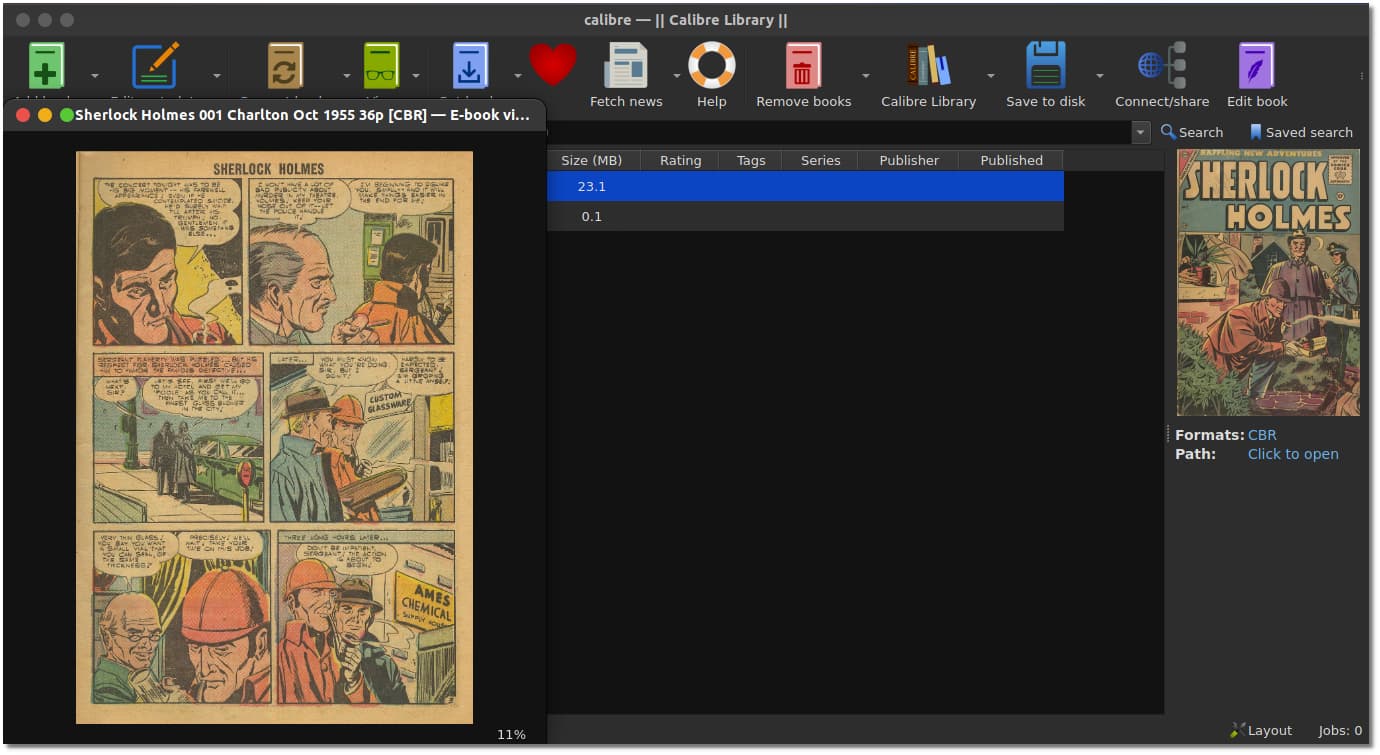The image size is (1380, 755).
Task: Click the Remove books trash icon
Action: (803, 63)
